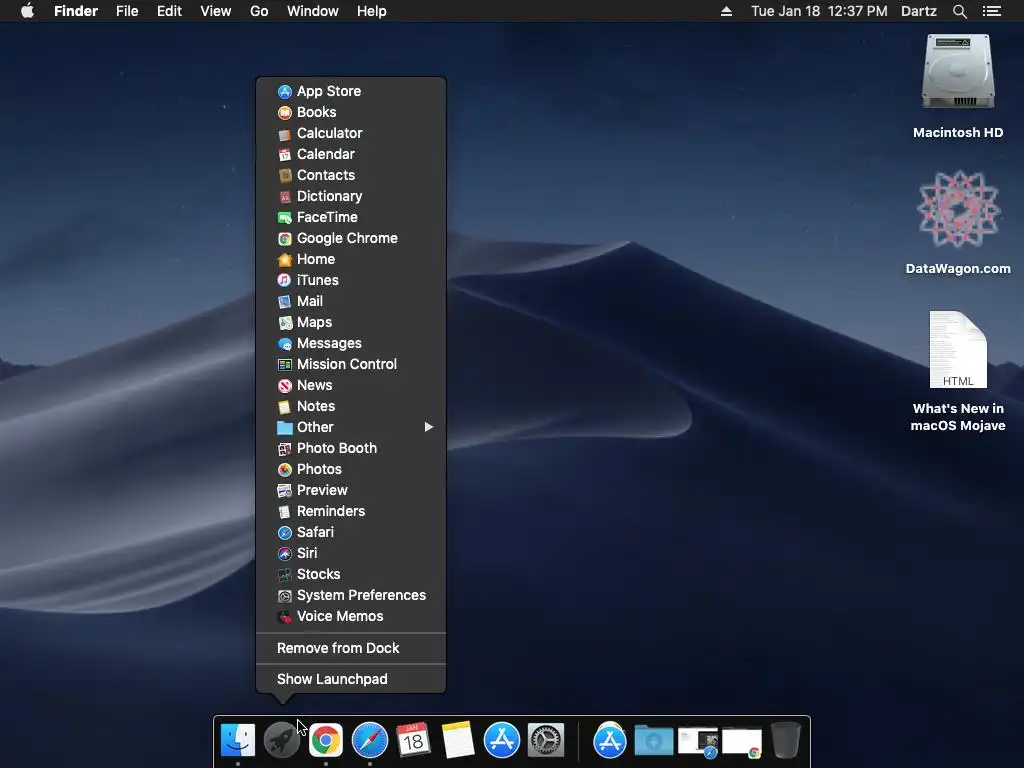Open Reminders from the Launchpad menu

351,511
